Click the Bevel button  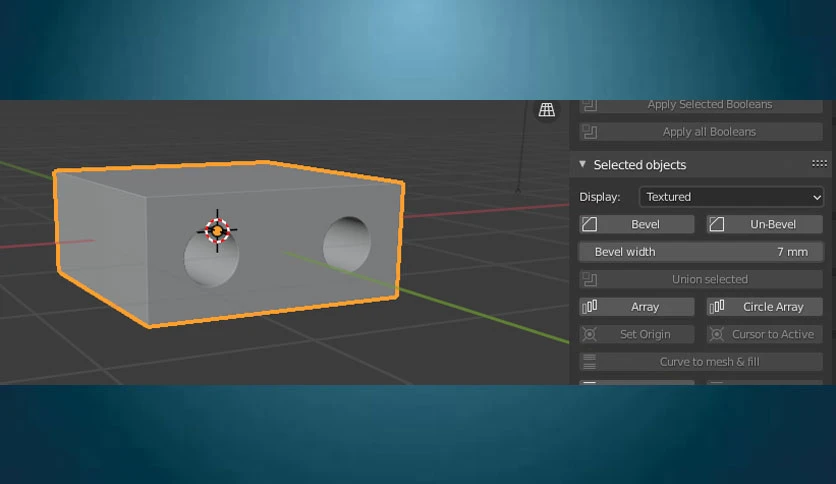(637, 224)
